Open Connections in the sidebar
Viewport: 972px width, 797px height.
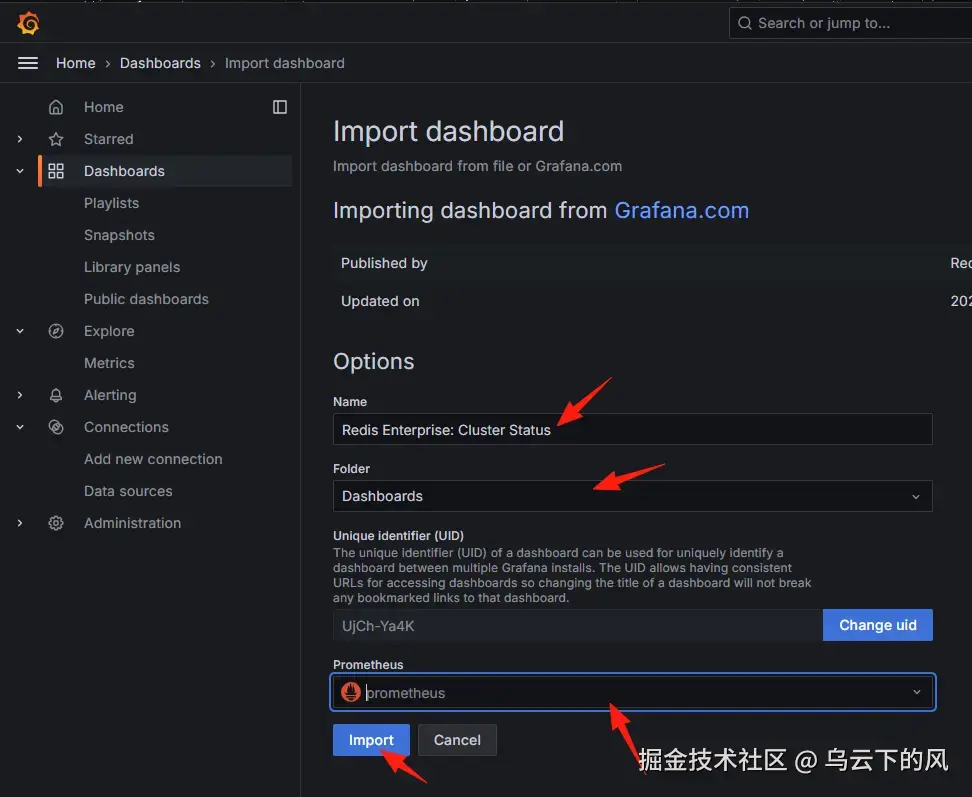tap(126, 427)
